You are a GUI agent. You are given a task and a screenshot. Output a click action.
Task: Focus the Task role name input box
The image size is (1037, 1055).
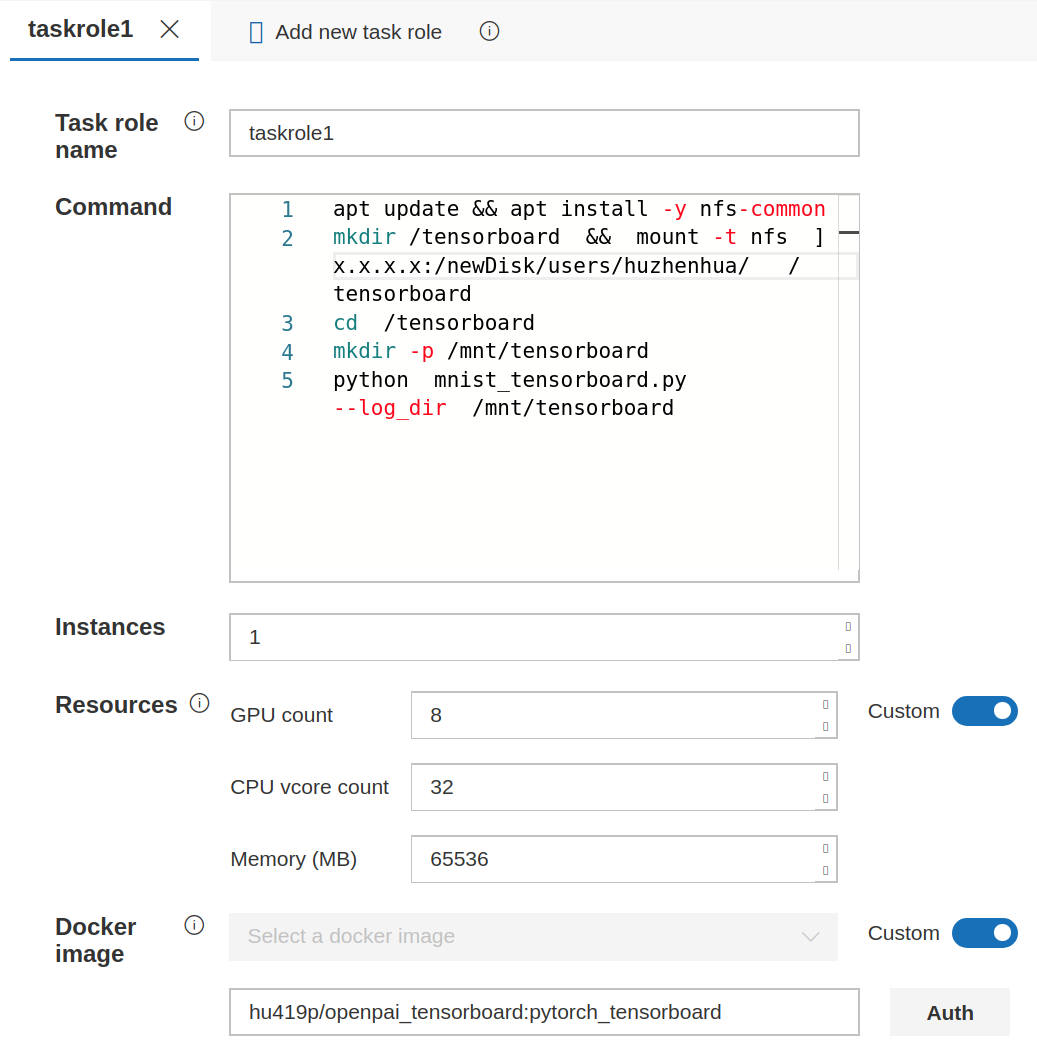click(x=544, y=132)
